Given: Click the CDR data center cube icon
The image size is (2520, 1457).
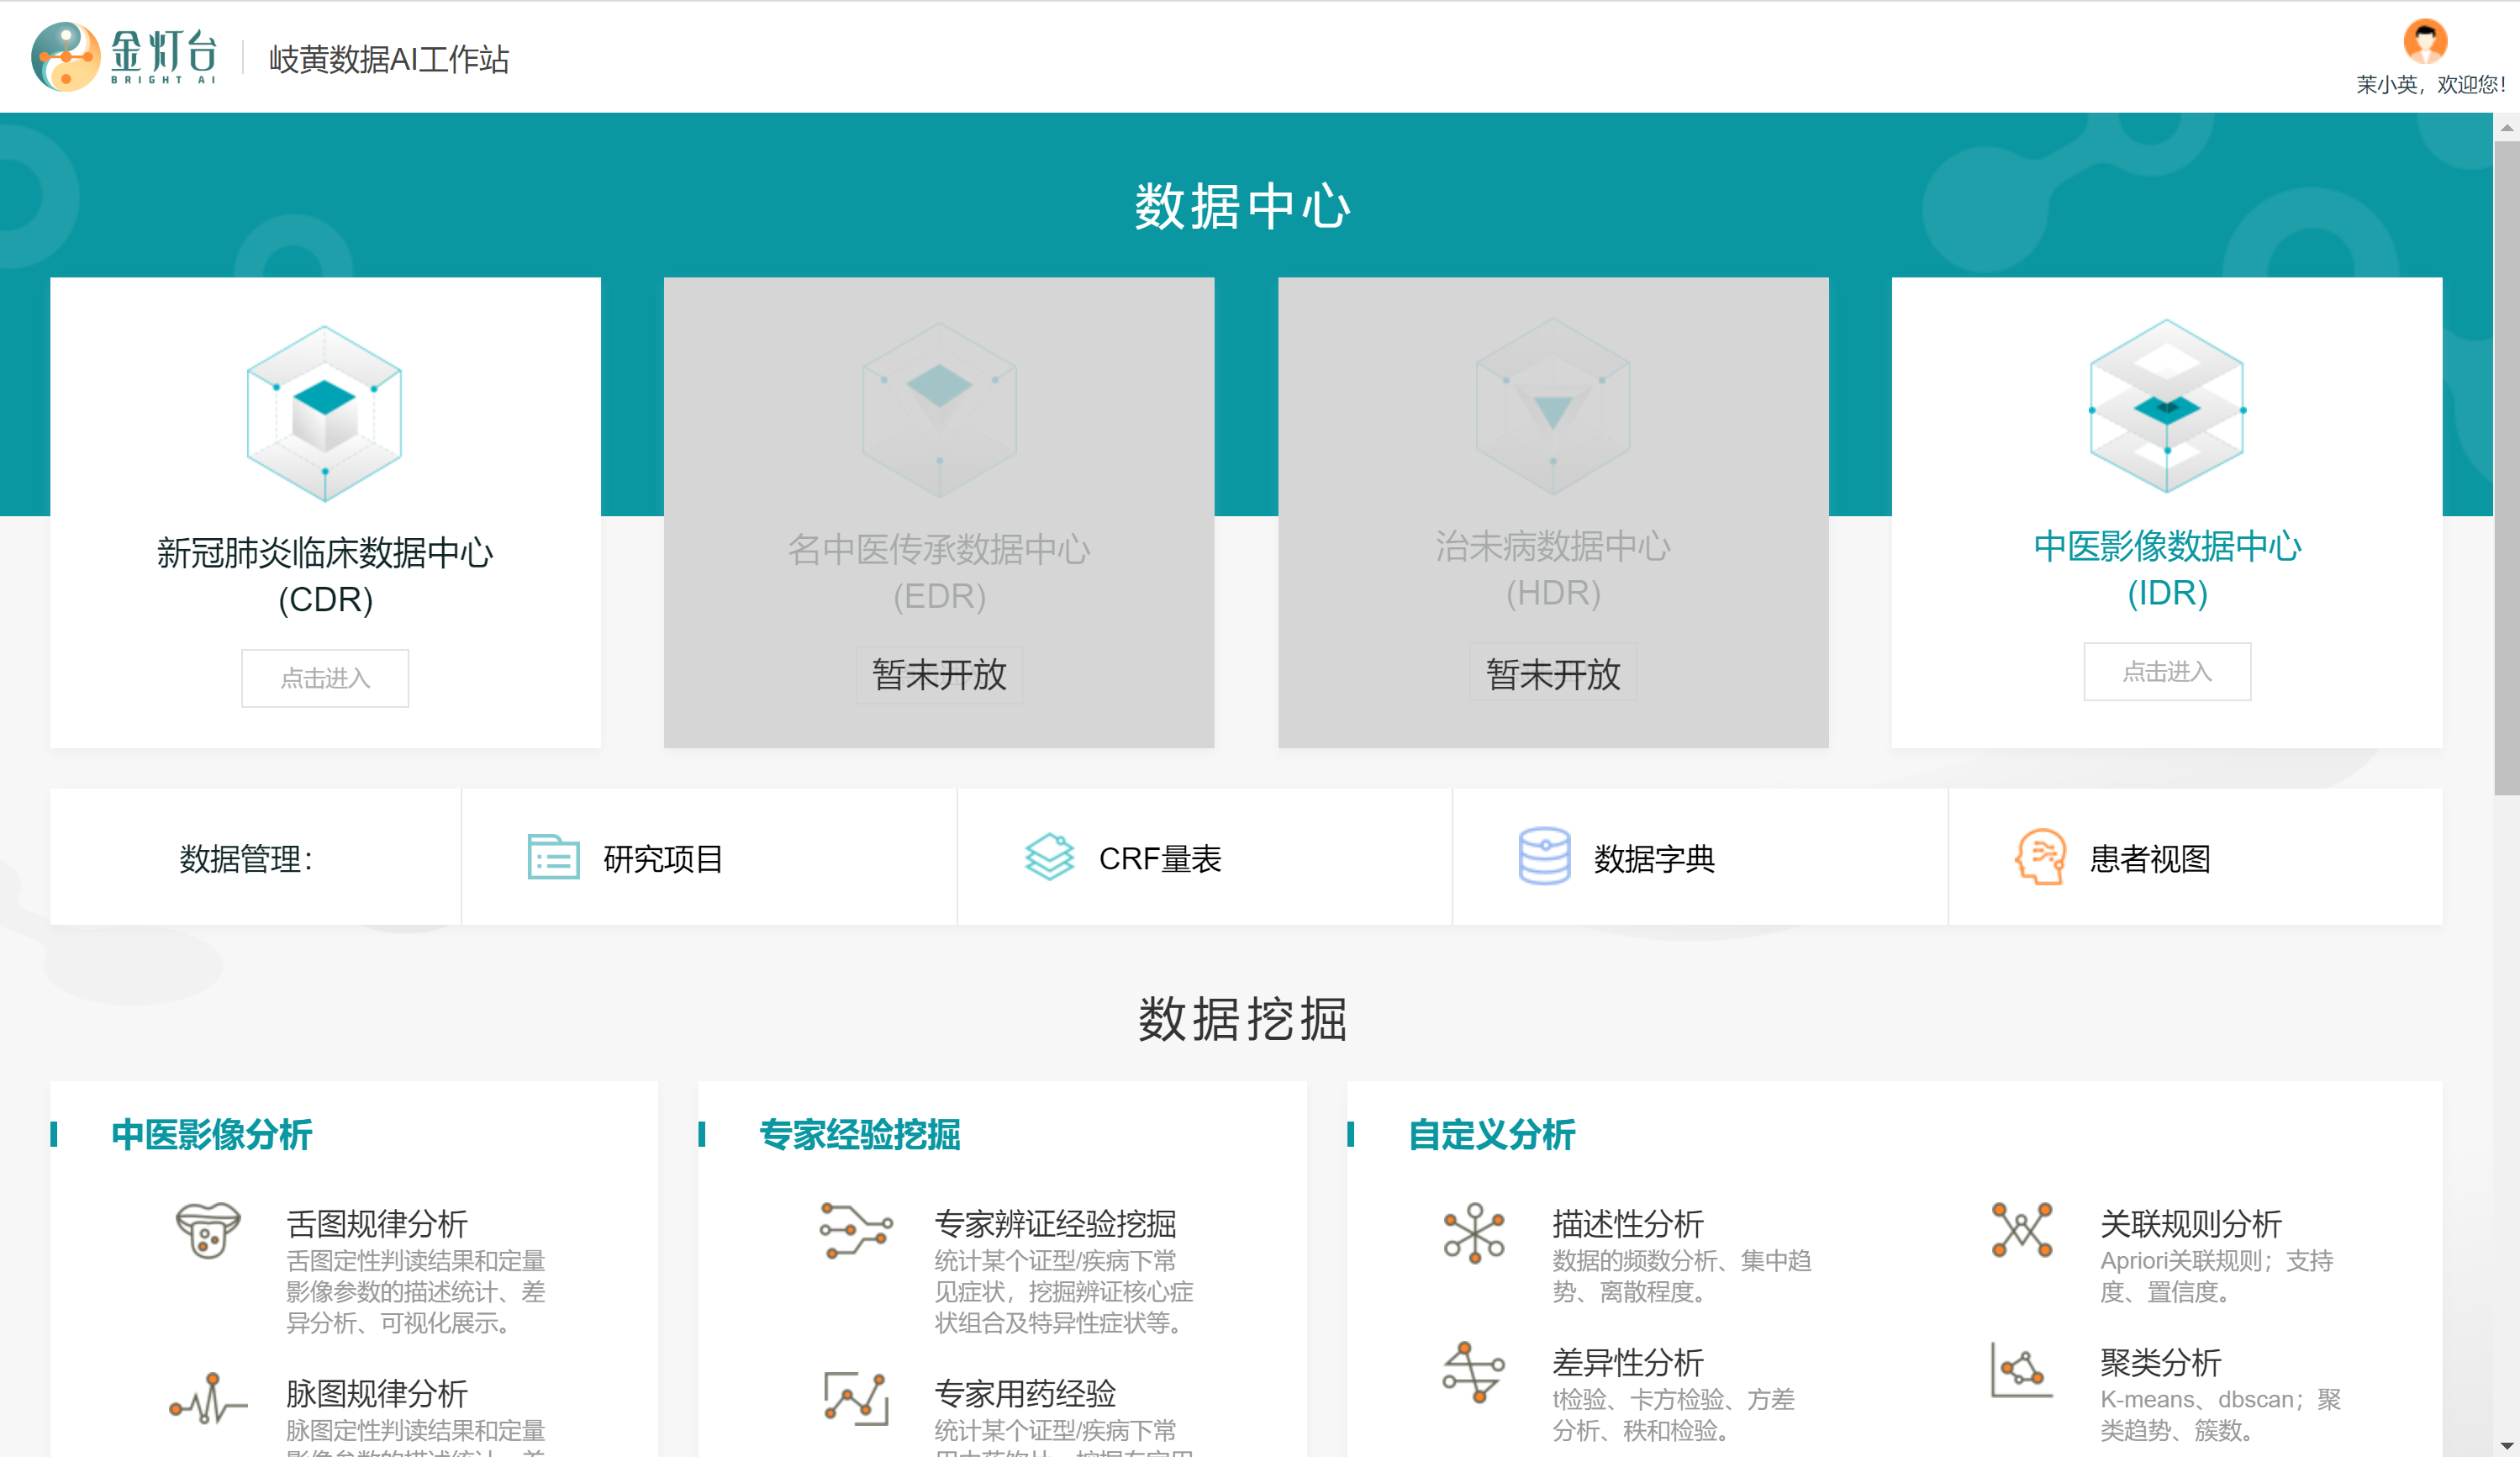Looking at the screenshot, I should tap(324, 413).
